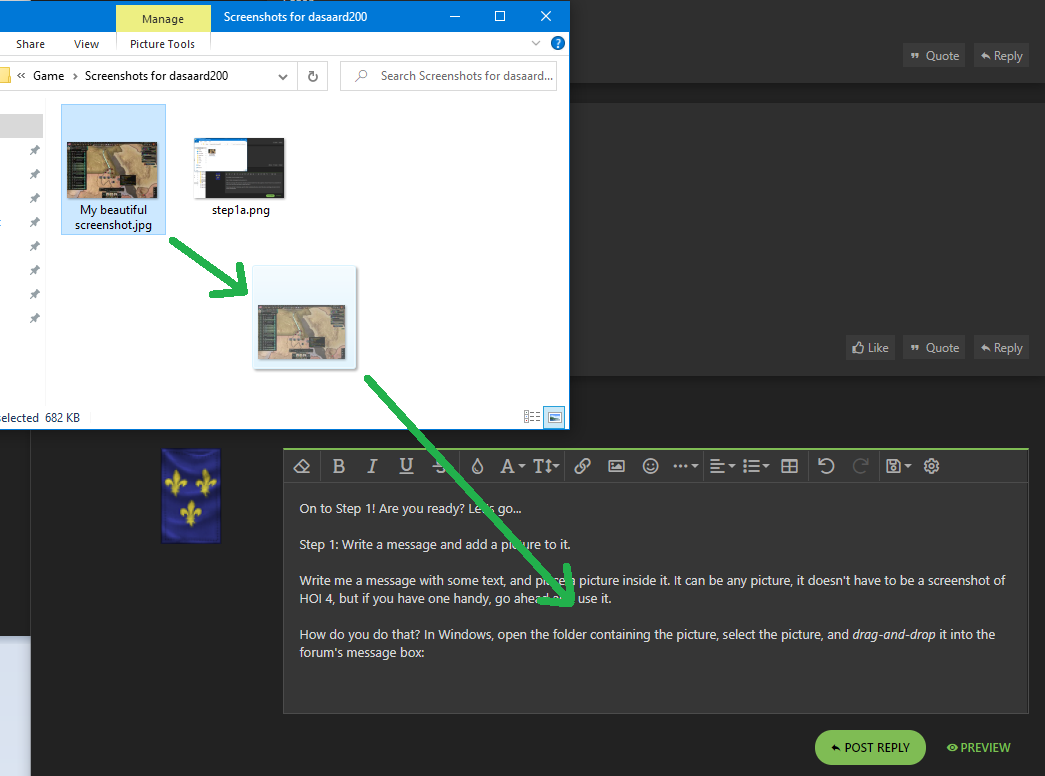This screenshot has height=776, width=1045.
Task: Click the insert image icon in editor
Action: (x=616, y=466)
